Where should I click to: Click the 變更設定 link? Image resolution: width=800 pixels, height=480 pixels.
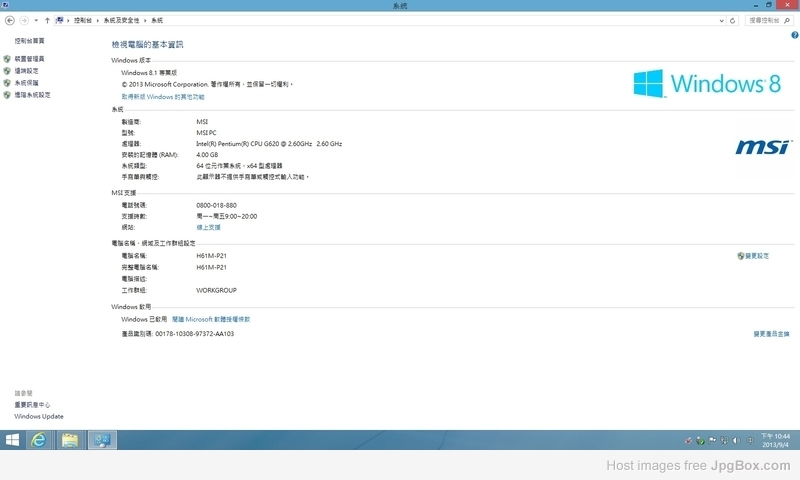[756, 256]
